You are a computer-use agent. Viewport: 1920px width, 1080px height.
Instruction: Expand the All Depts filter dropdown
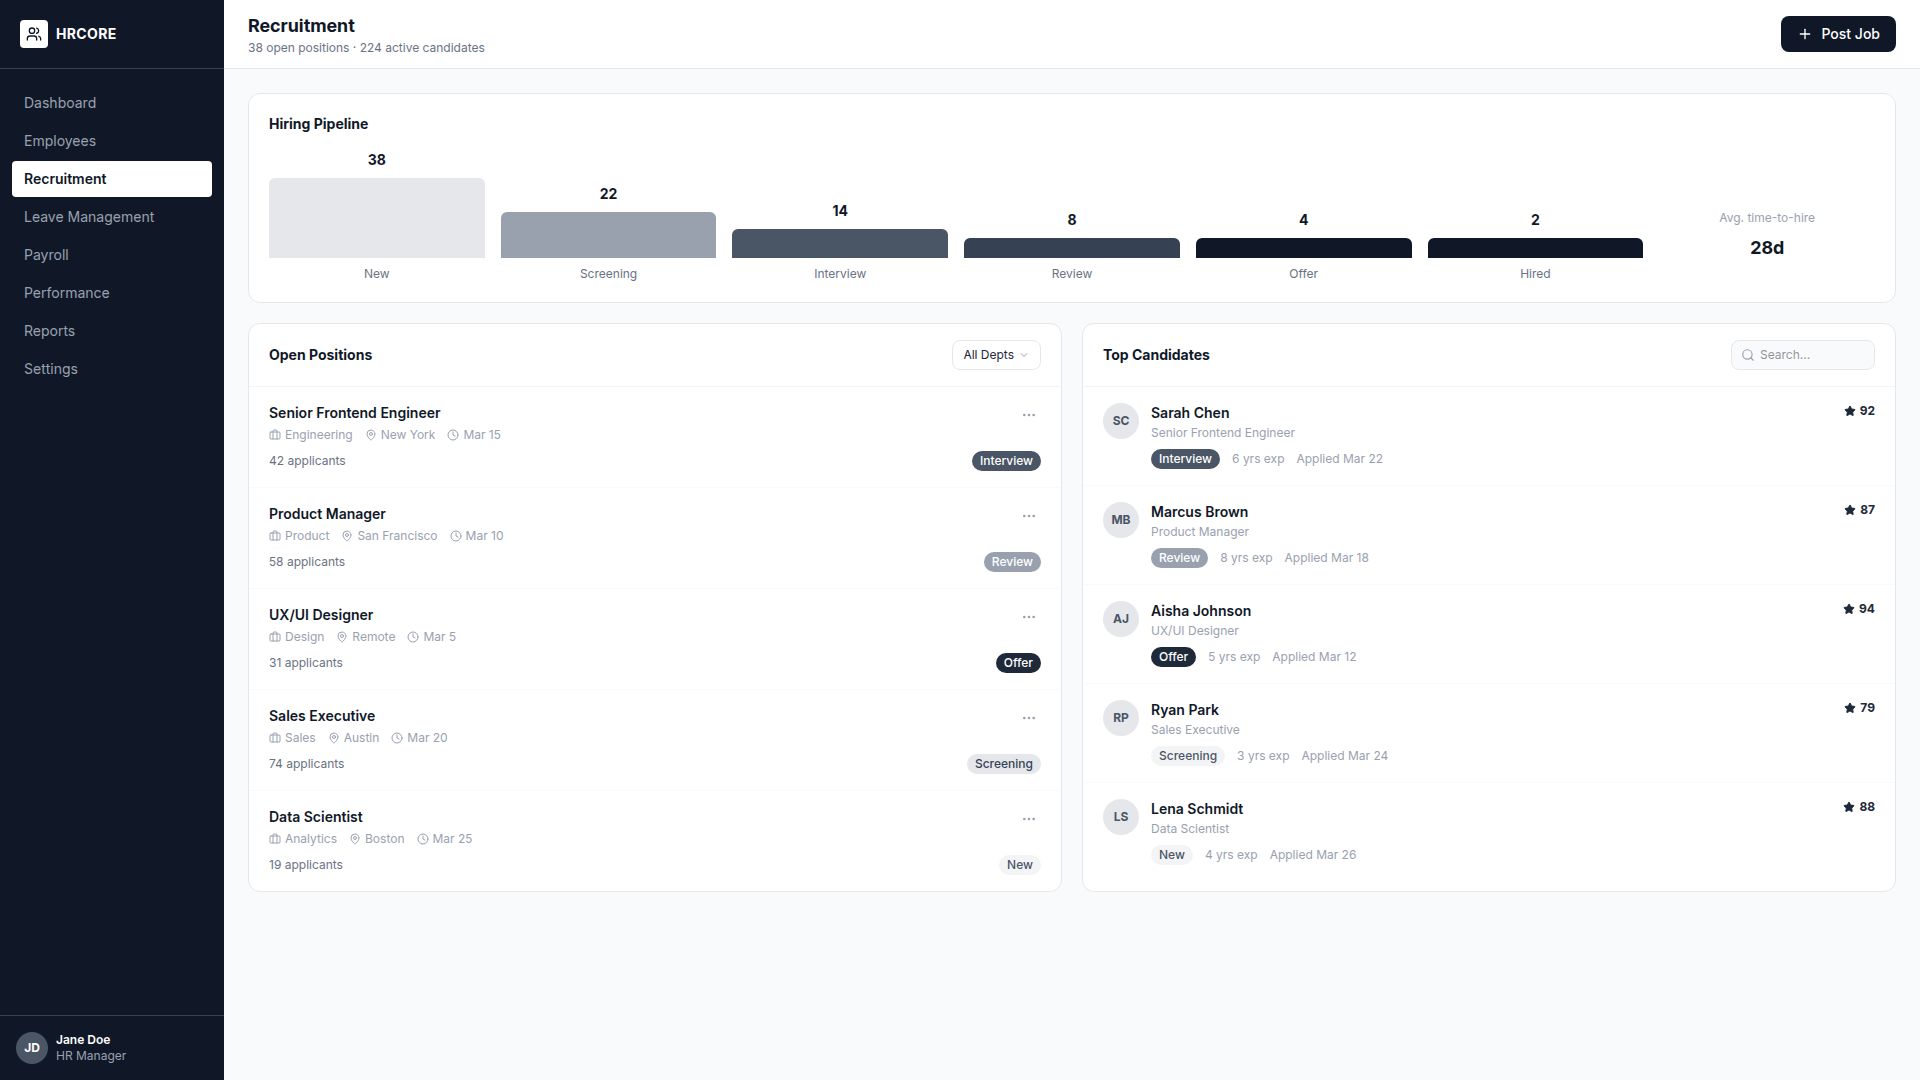pos(996,355)
